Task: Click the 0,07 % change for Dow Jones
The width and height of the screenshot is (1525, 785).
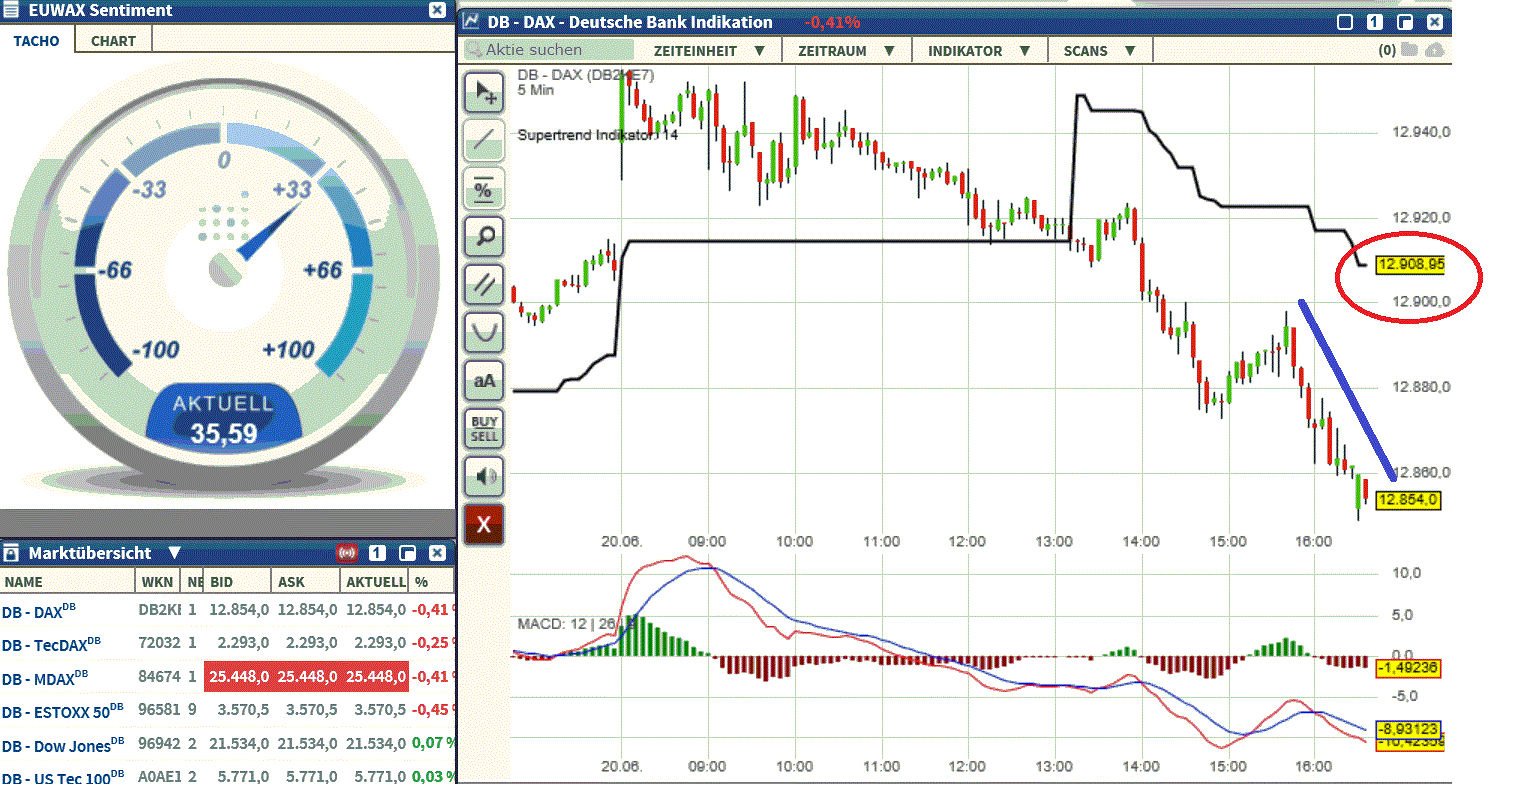Action: pyautogui.click(x=434, y=744)
